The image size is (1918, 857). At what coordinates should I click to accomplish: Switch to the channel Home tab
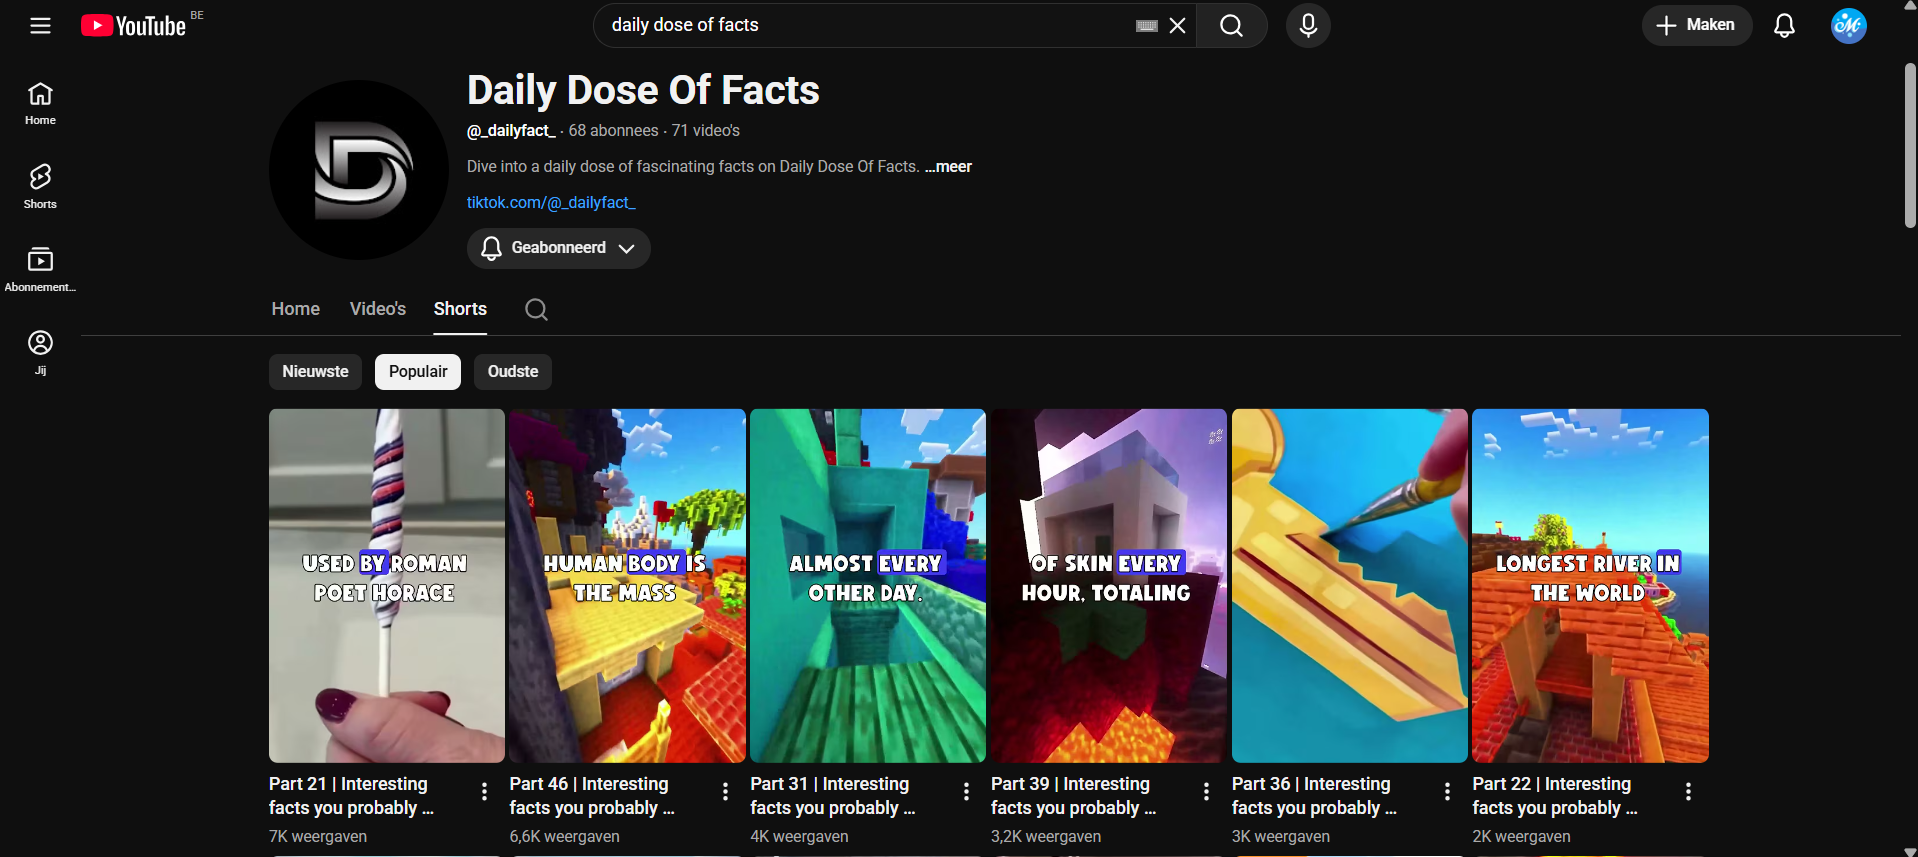pos(295,309)
